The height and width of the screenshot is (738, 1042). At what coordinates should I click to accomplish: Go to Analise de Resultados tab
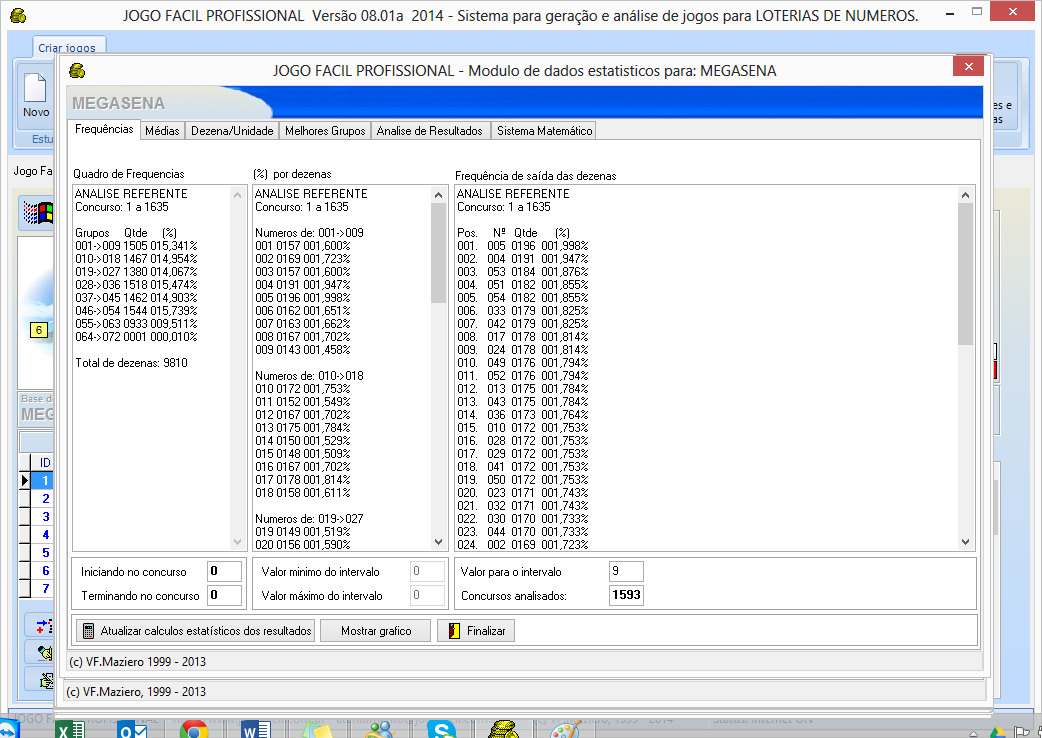430,131
